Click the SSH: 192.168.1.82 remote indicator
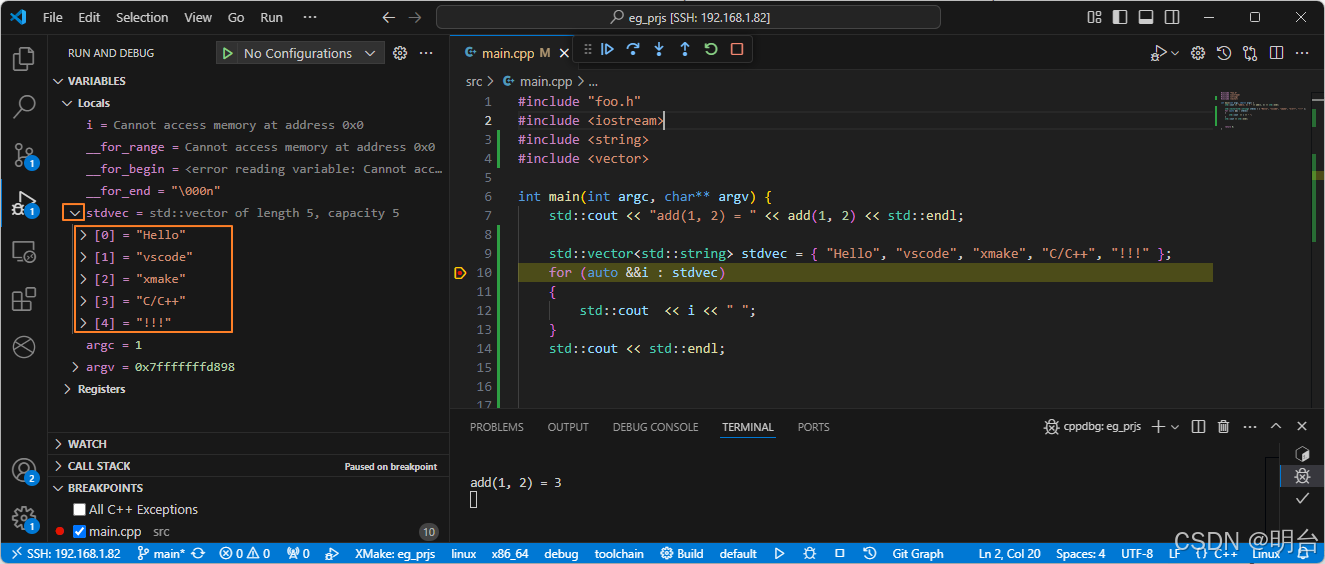The image size is (1325, 564). pyautogui.click(x=65, y=553)
